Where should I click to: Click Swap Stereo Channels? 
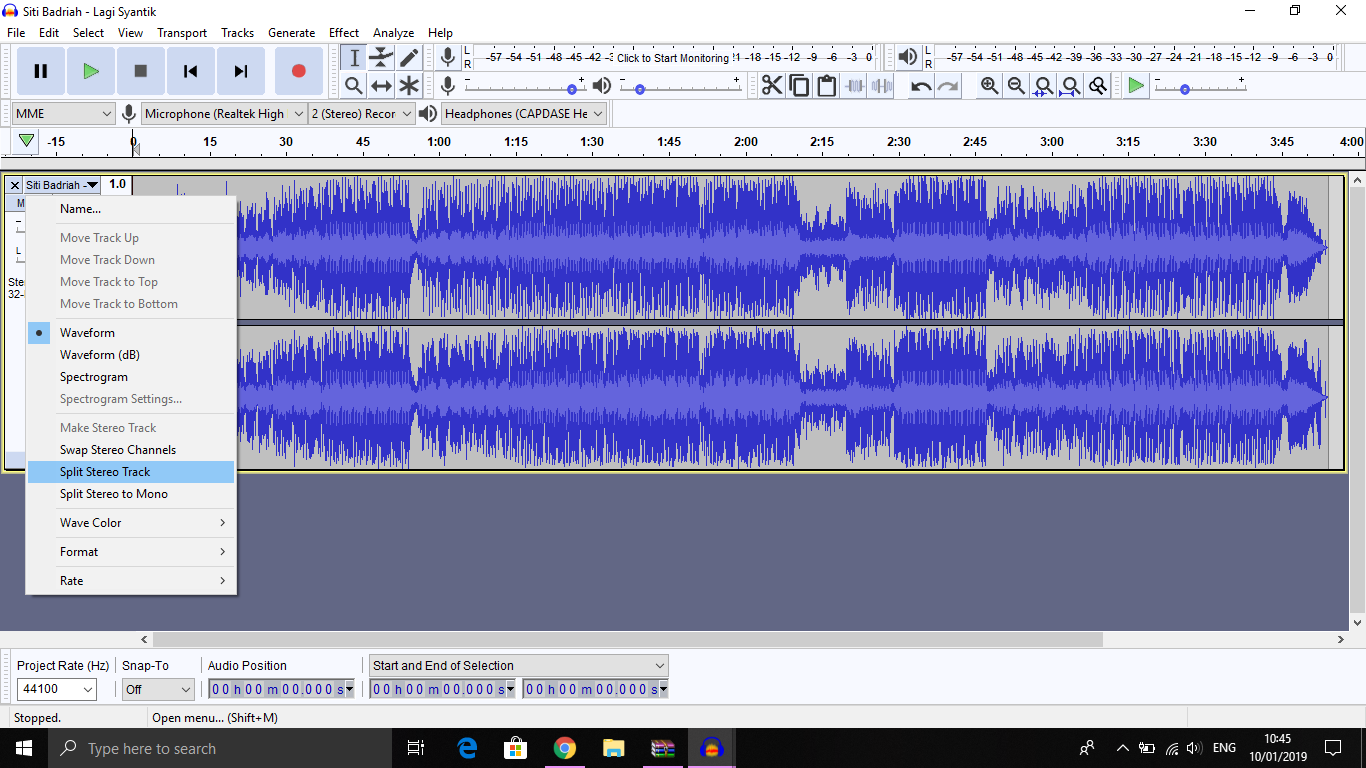[x=118, y=450]
